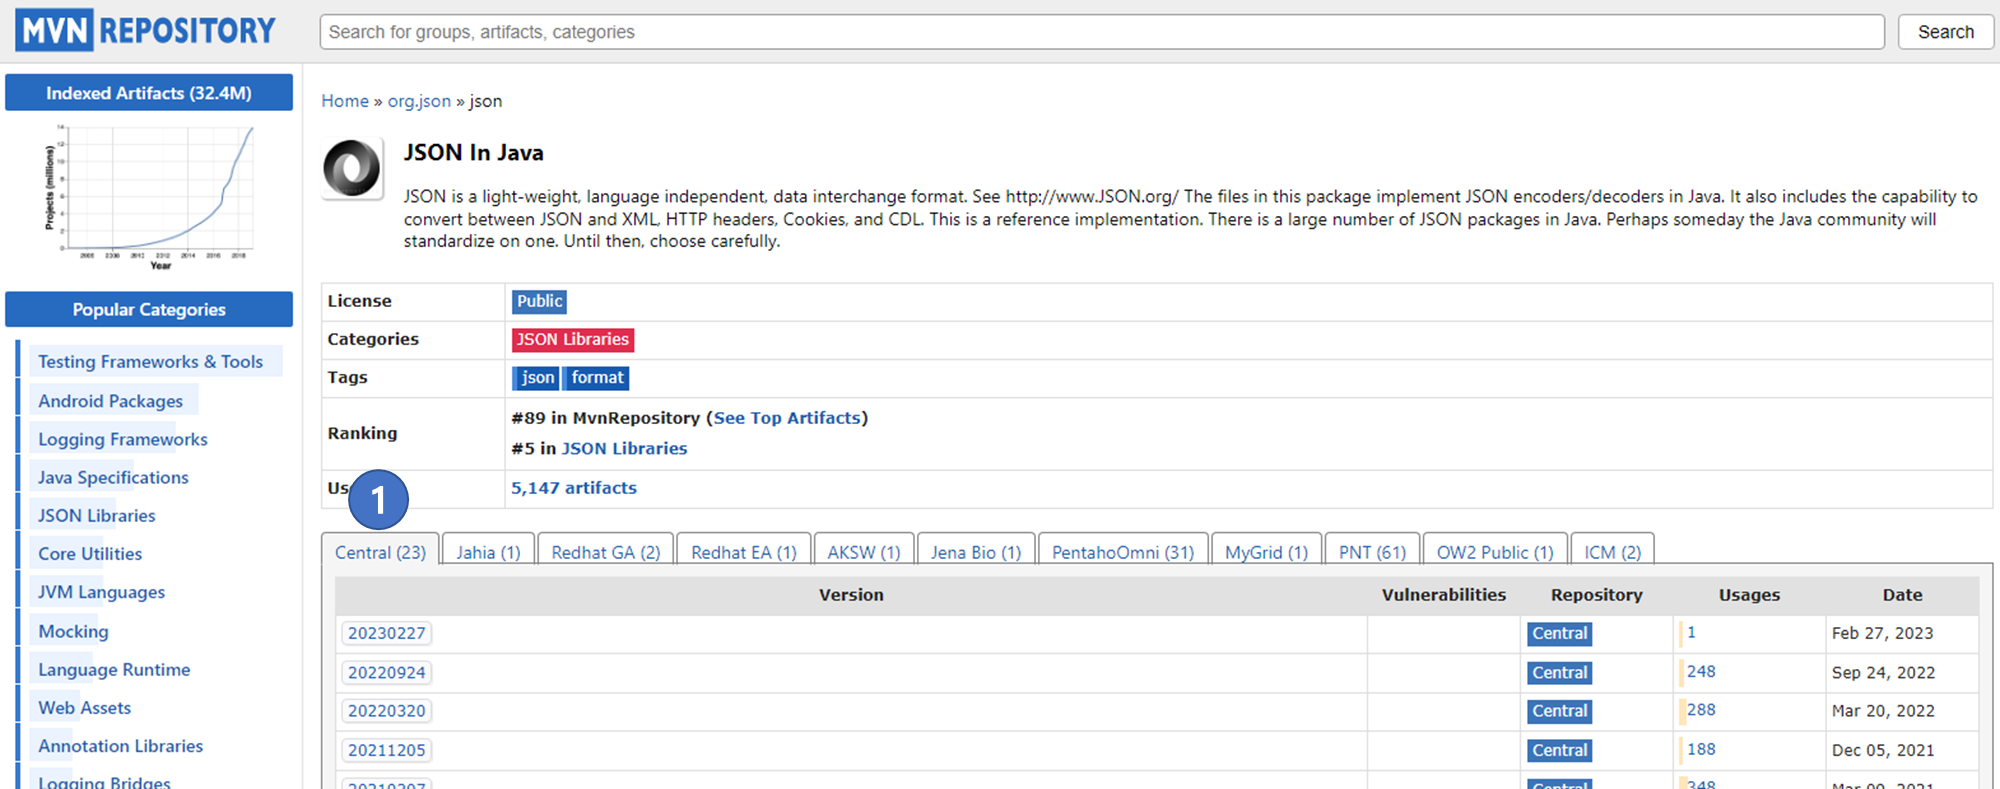Click the Popular Categories header

click(x=149, y=310)
